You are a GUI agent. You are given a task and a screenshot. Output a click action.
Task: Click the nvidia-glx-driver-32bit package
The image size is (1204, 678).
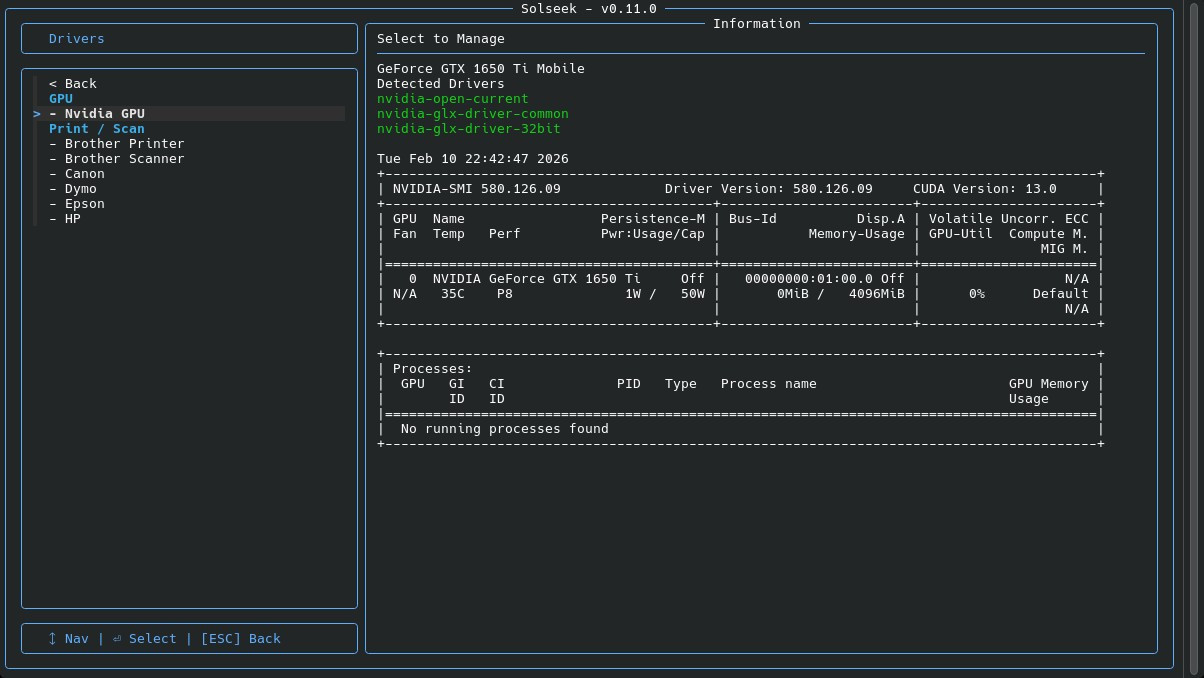[x=468, y=129]
